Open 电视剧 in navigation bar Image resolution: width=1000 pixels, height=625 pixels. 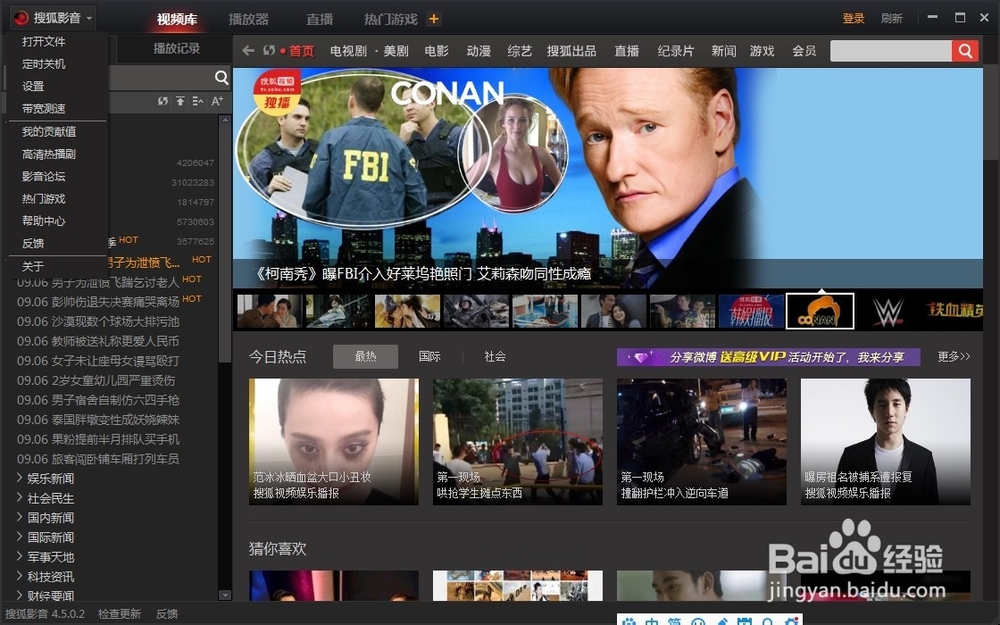pos(348,51)
